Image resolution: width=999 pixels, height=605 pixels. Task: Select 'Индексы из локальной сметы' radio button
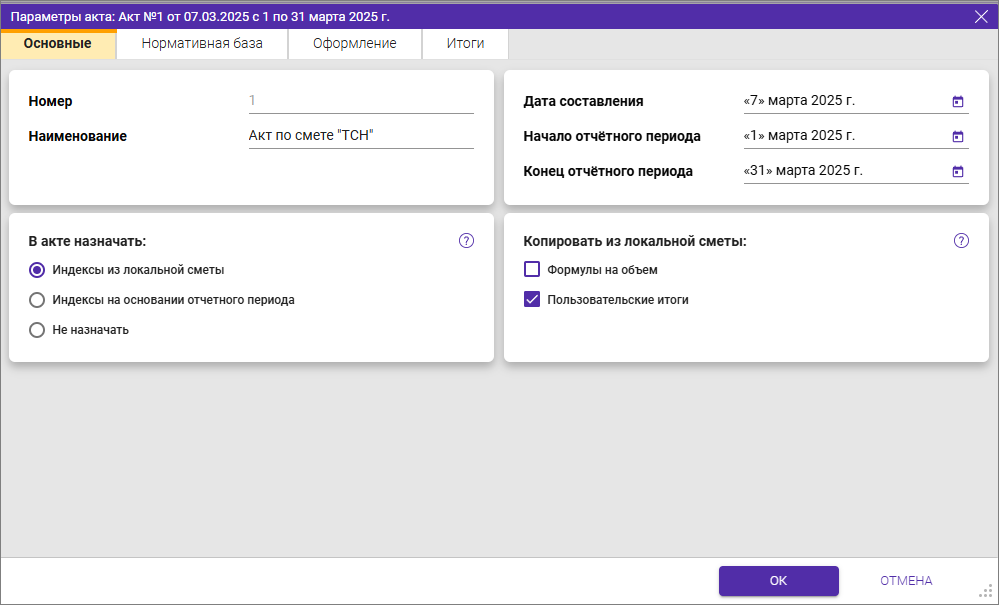[37, 270]
